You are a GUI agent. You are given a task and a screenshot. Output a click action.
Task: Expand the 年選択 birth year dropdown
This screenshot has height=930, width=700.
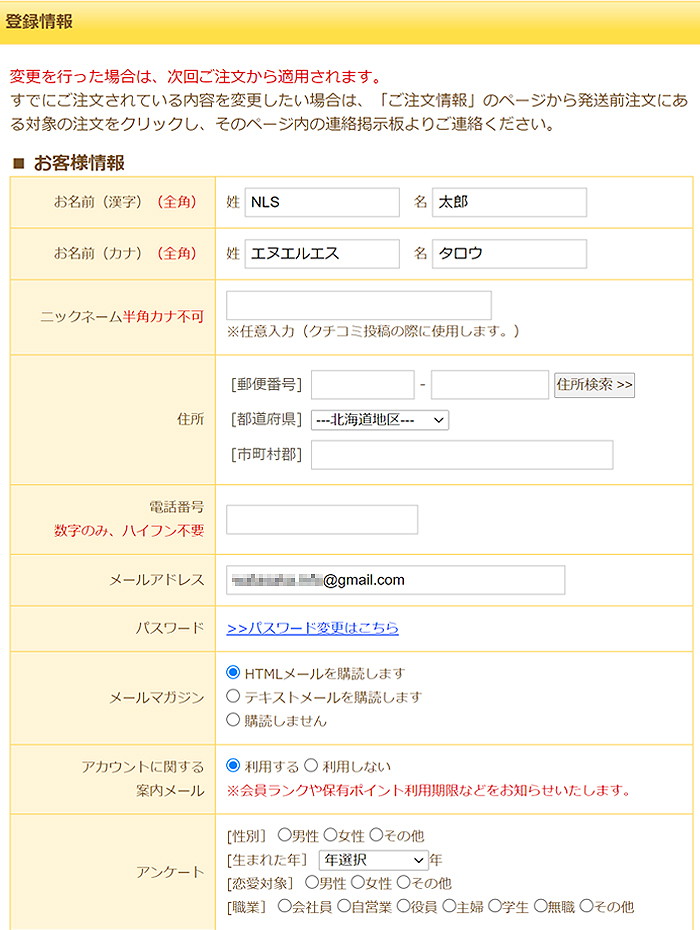pyautogui.click(x=373, y=859)
